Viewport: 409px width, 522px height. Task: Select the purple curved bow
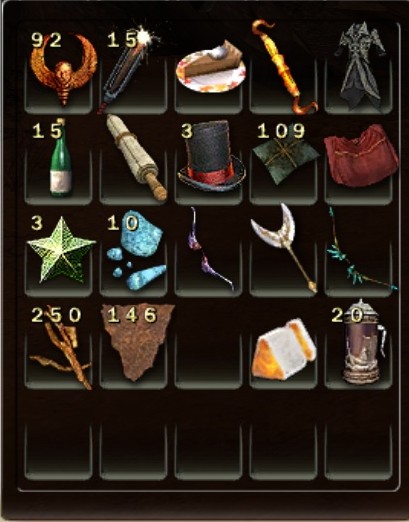pos(209,249)
